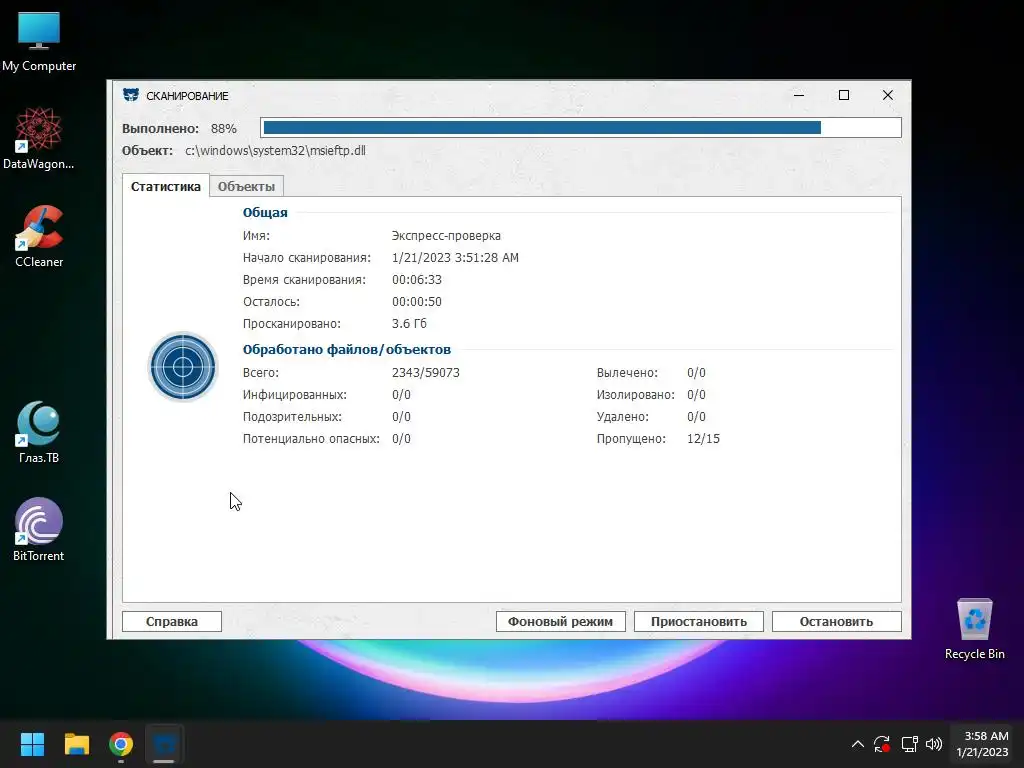Maximize the СКАНИРОВАНИЕ window

(844, 95)
